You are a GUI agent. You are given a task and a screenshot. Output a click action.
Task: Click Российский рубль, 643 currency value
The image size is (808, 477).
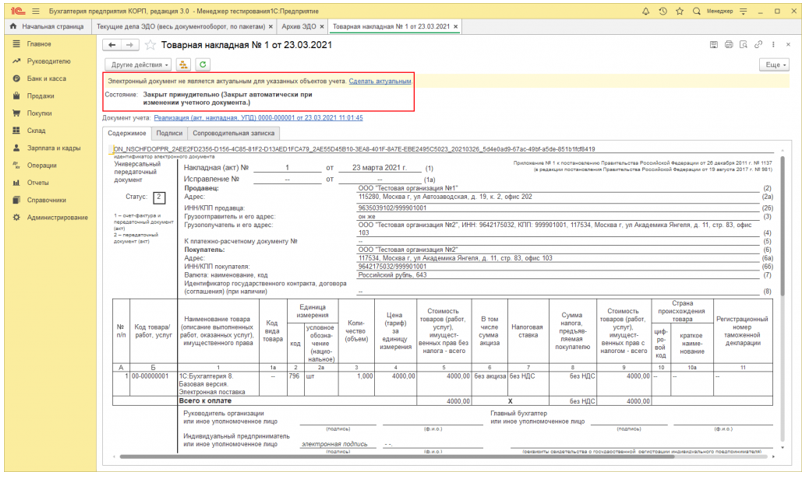click(392, 275)
